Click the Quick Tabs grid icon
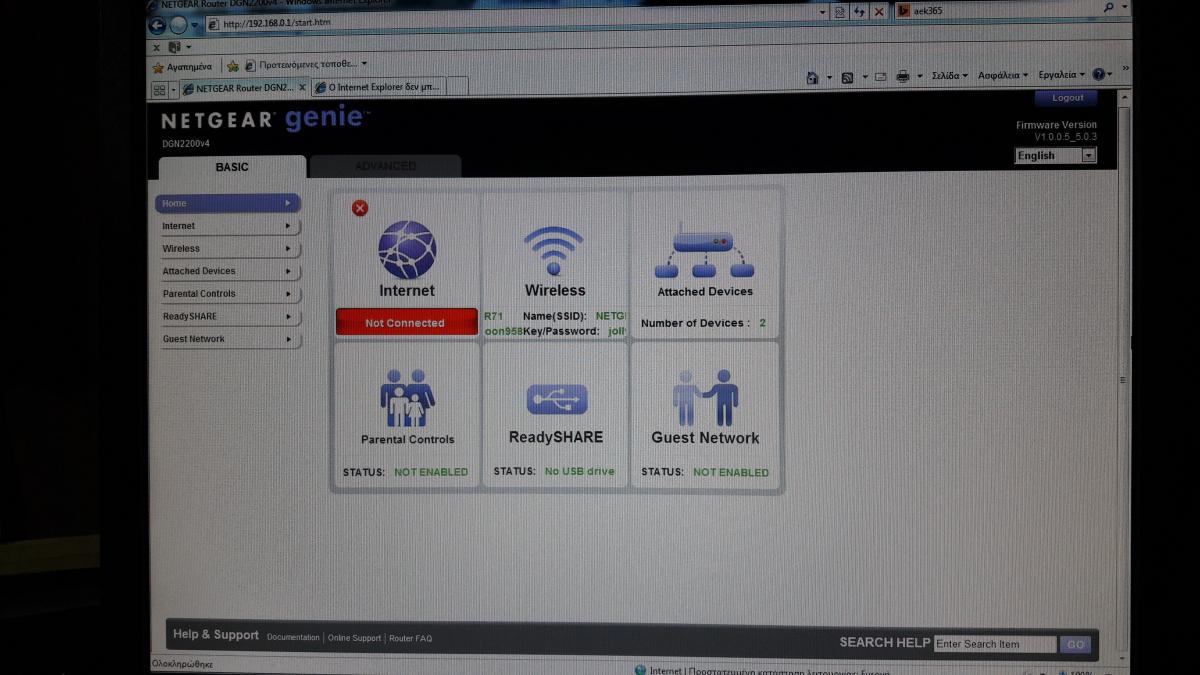 tap(159, 89)
